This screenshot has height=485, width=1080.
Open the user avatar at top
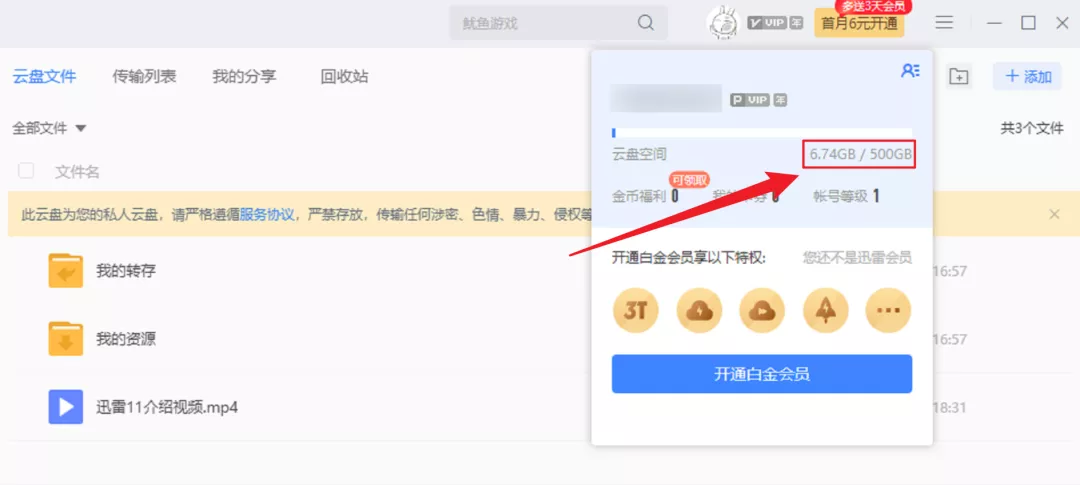723,23
